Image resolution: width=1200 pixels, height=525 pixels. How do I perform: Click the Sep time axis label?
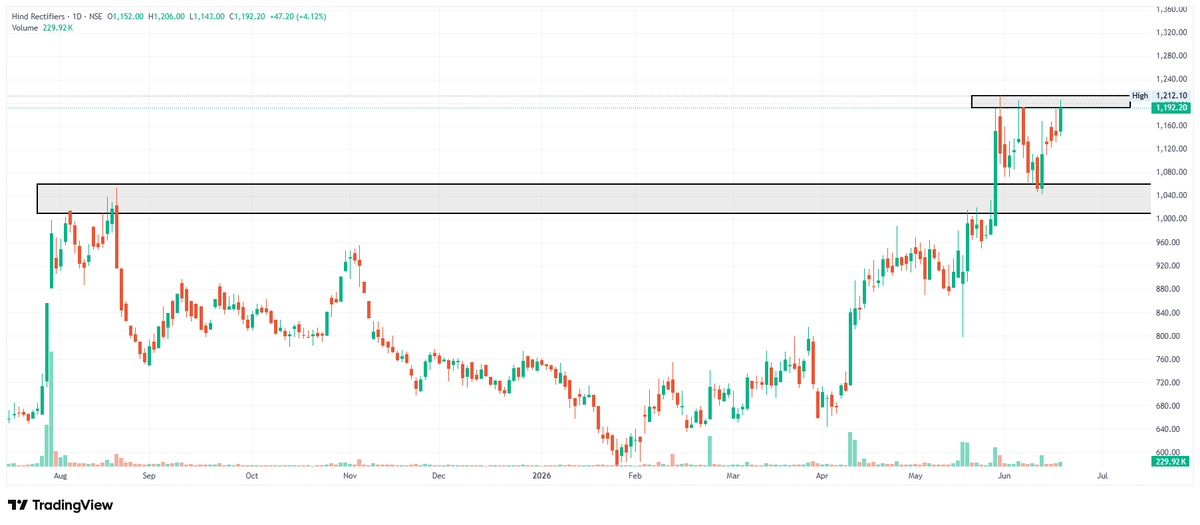(x=149, y=478)
